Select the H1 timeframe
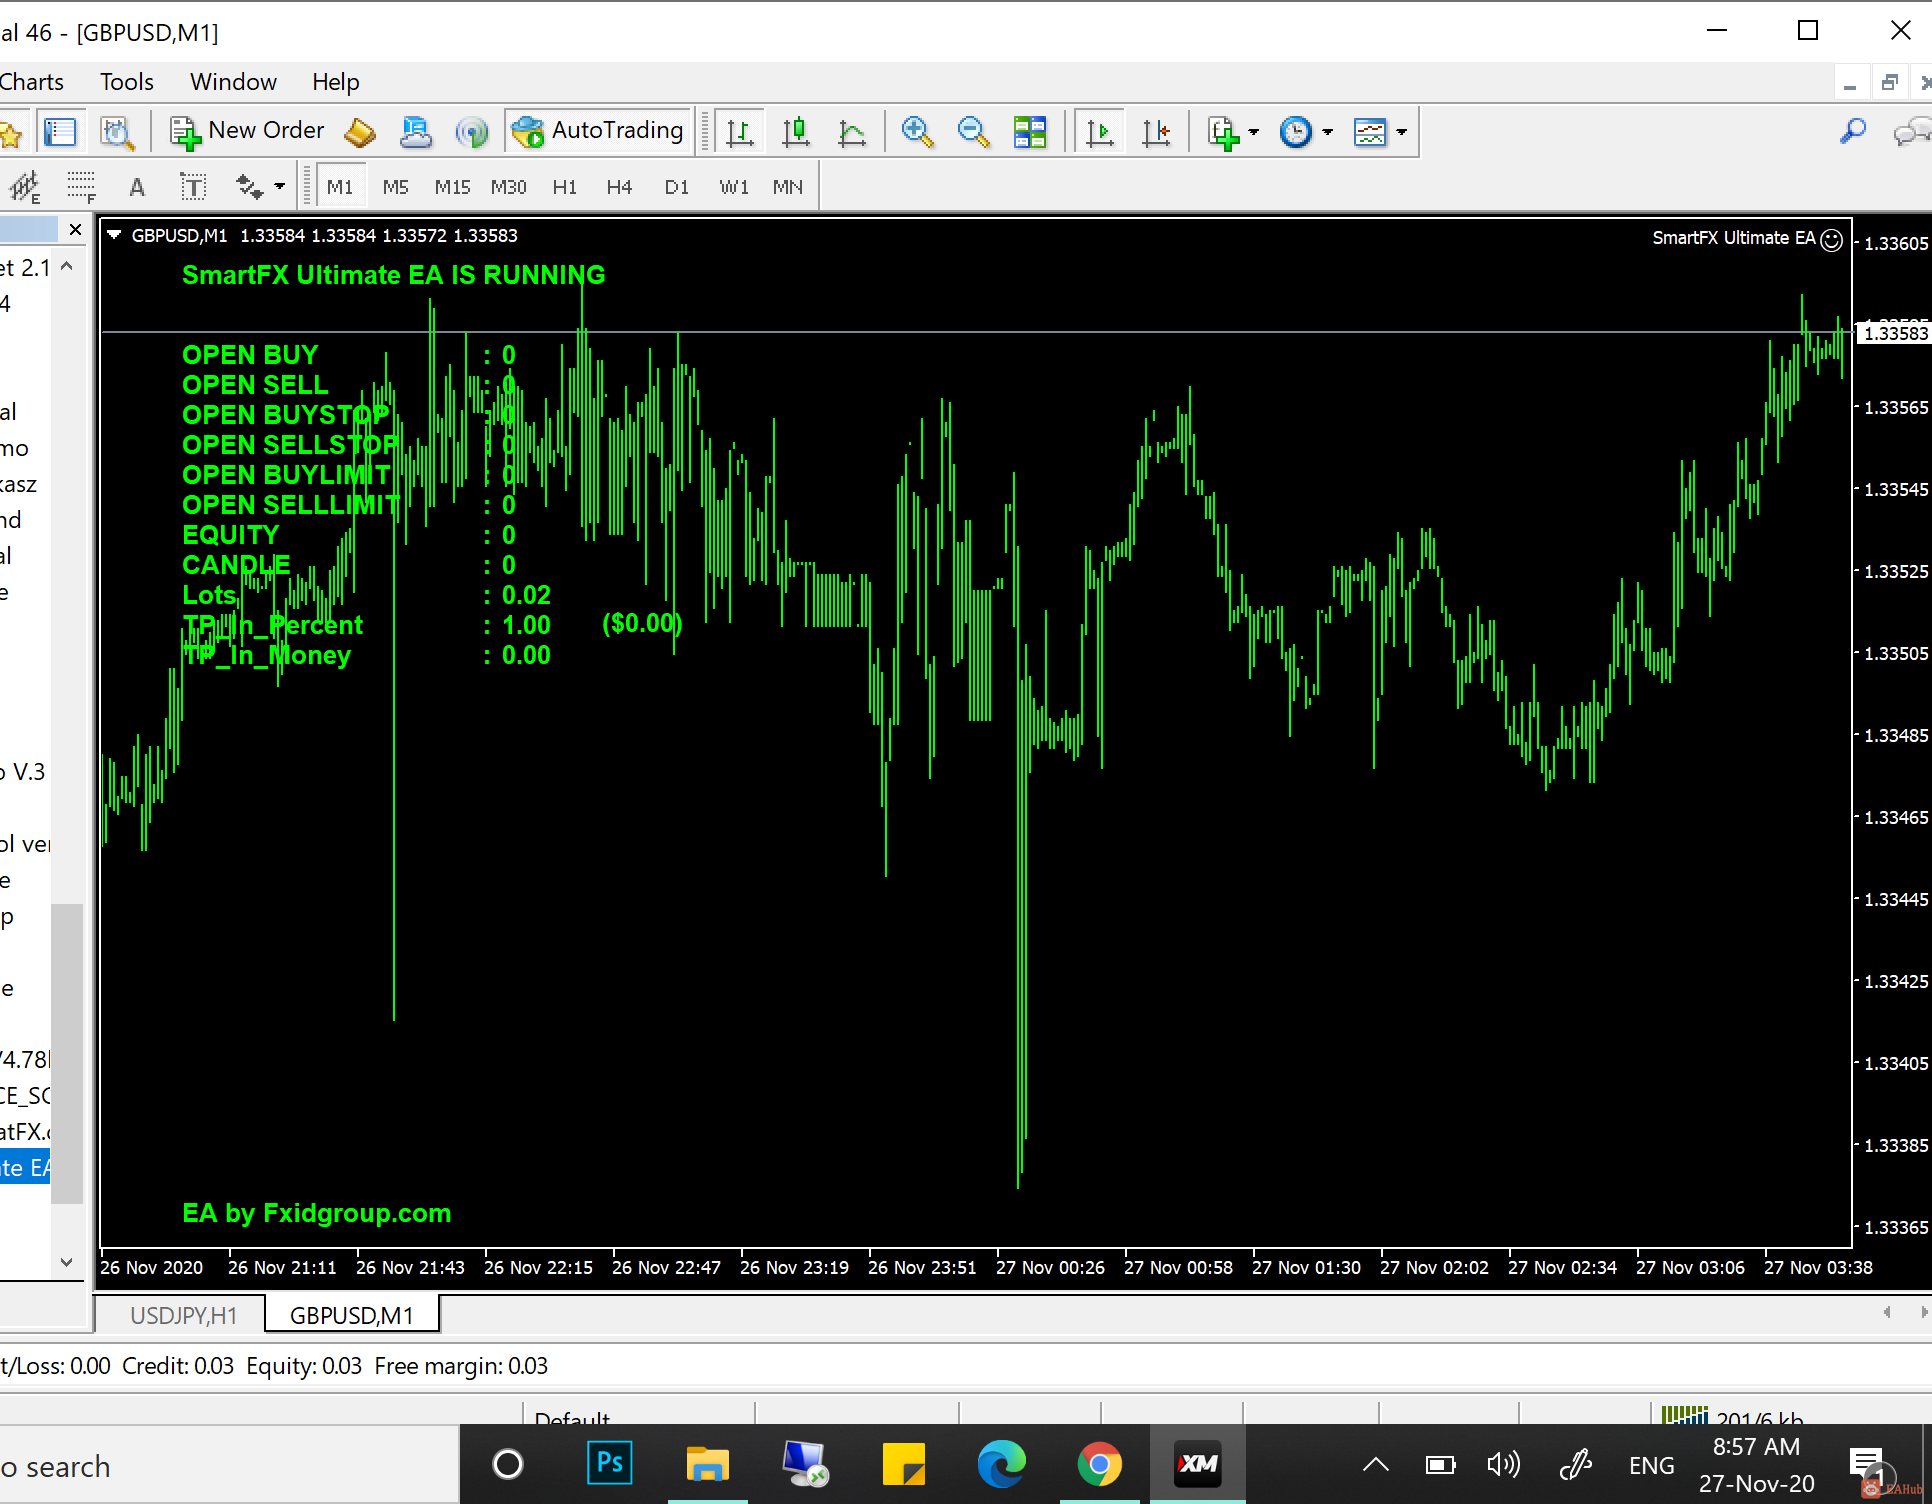 click(x=564, y=187)
